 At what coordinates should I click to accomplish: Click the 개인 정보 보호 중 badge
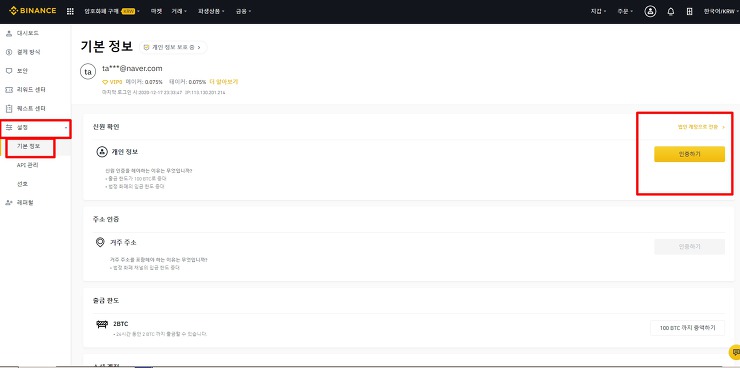point(173,47)
